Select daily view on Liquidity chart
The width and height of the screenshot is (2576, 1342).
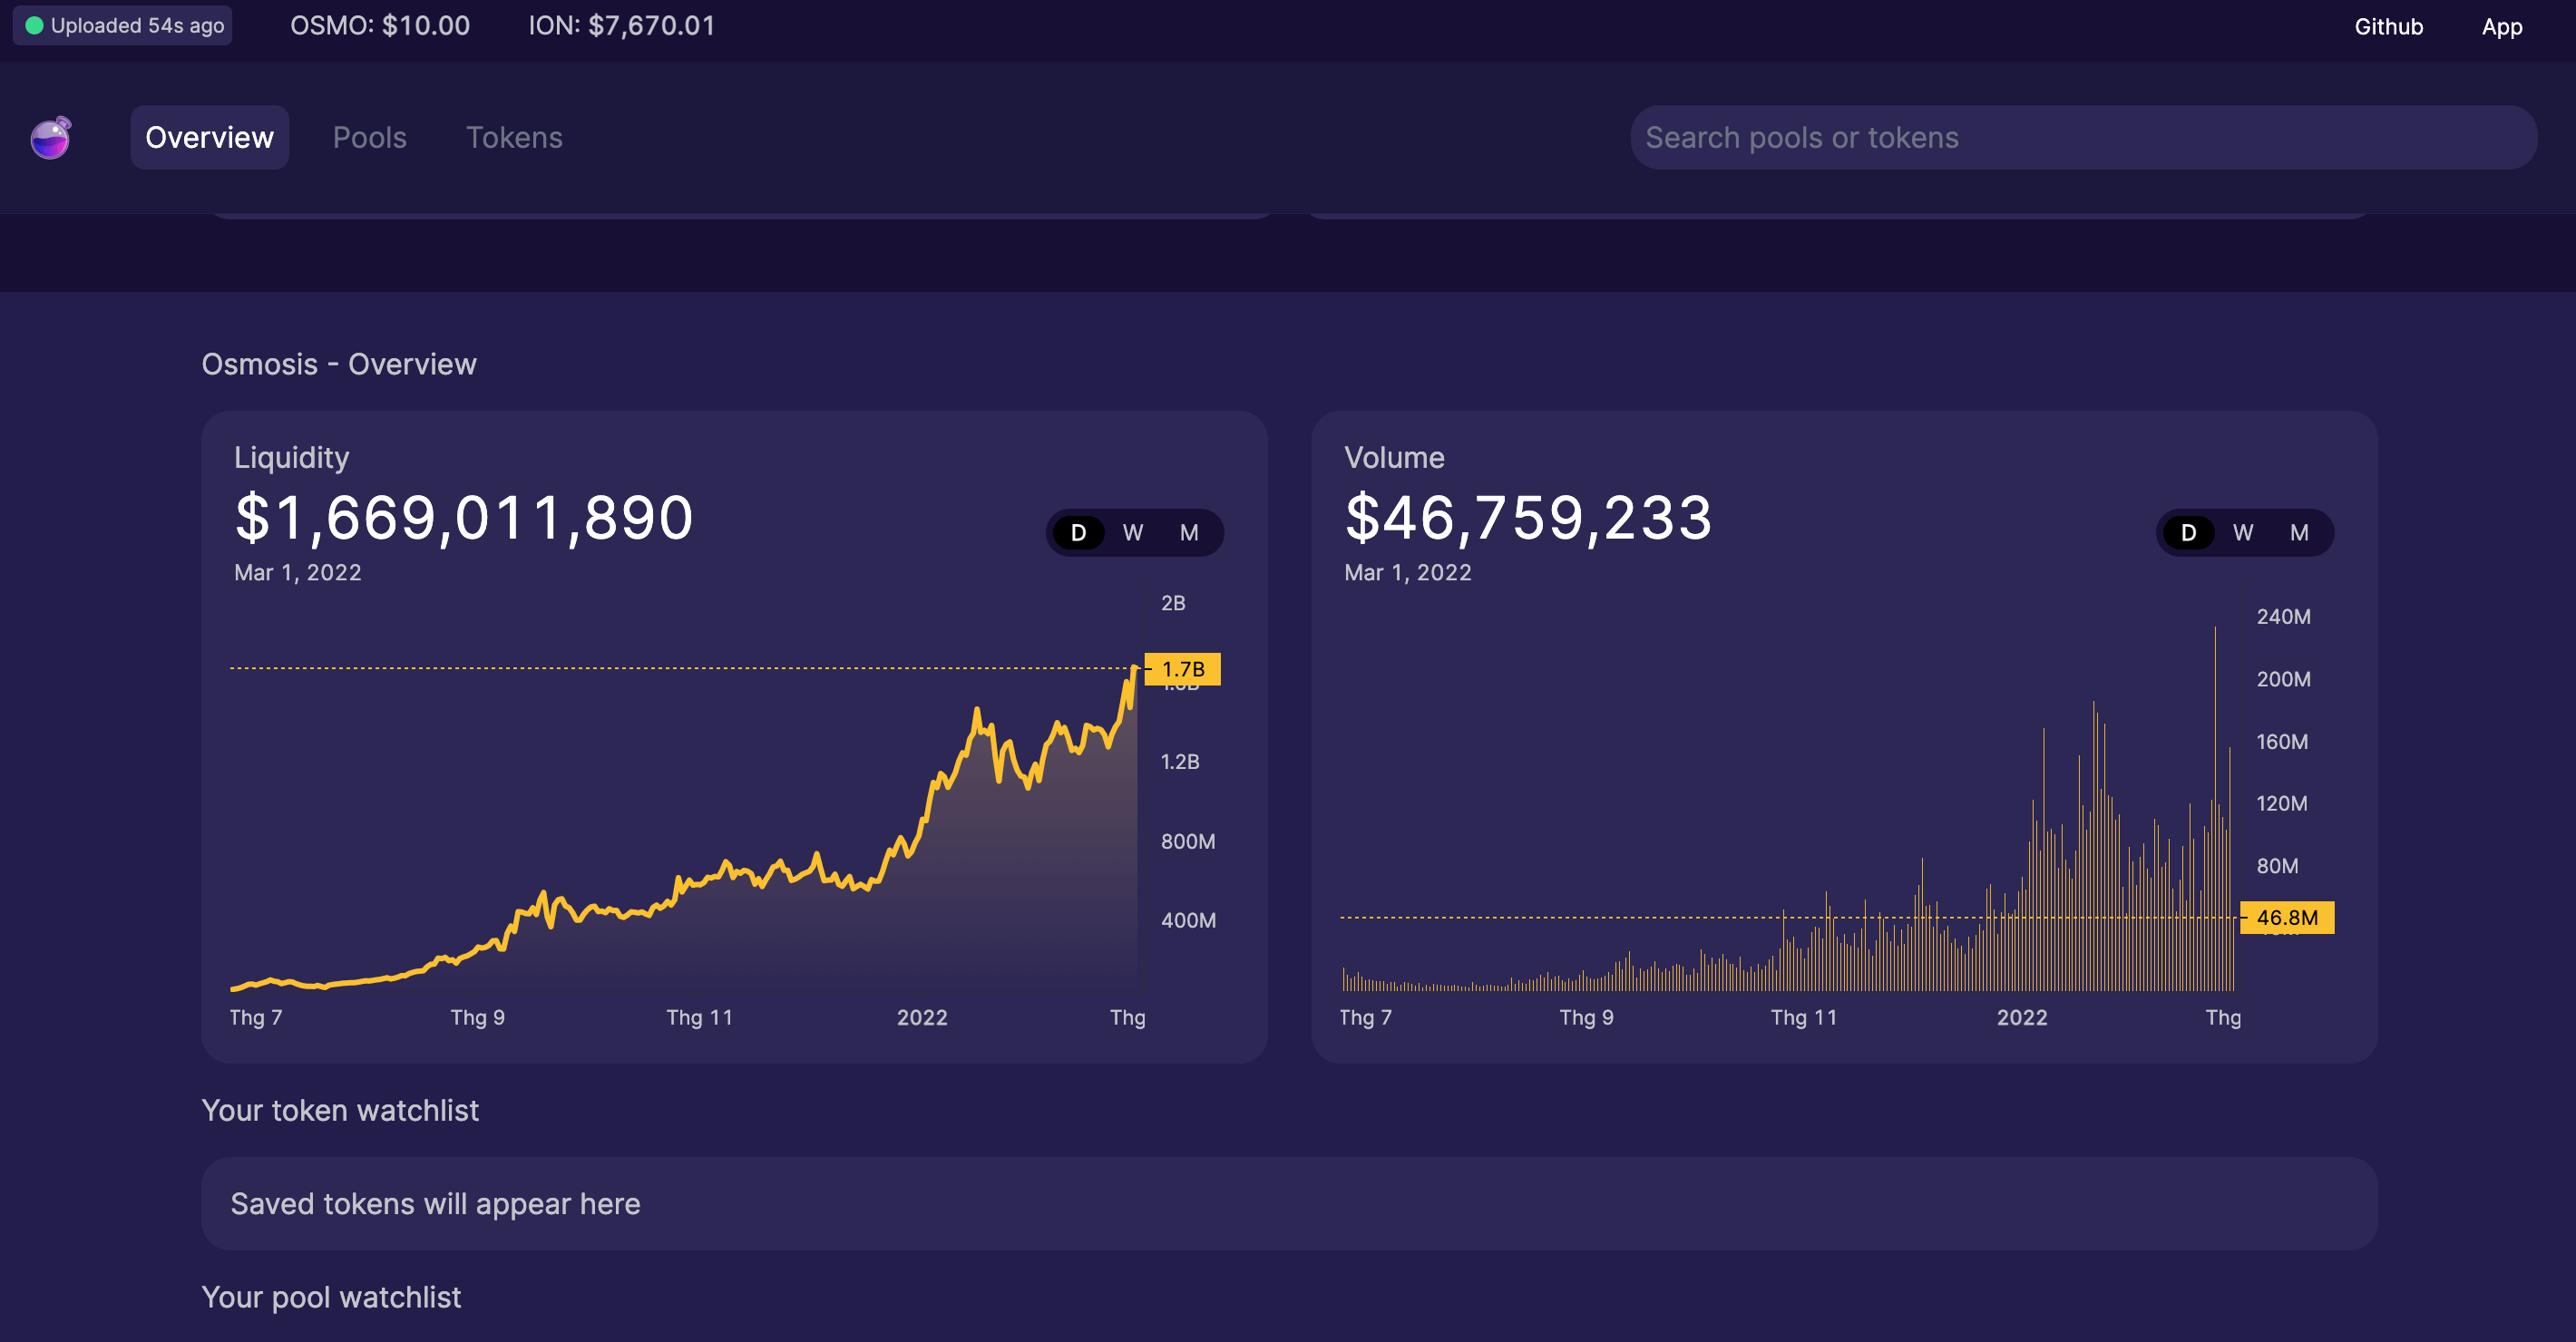1078,533
